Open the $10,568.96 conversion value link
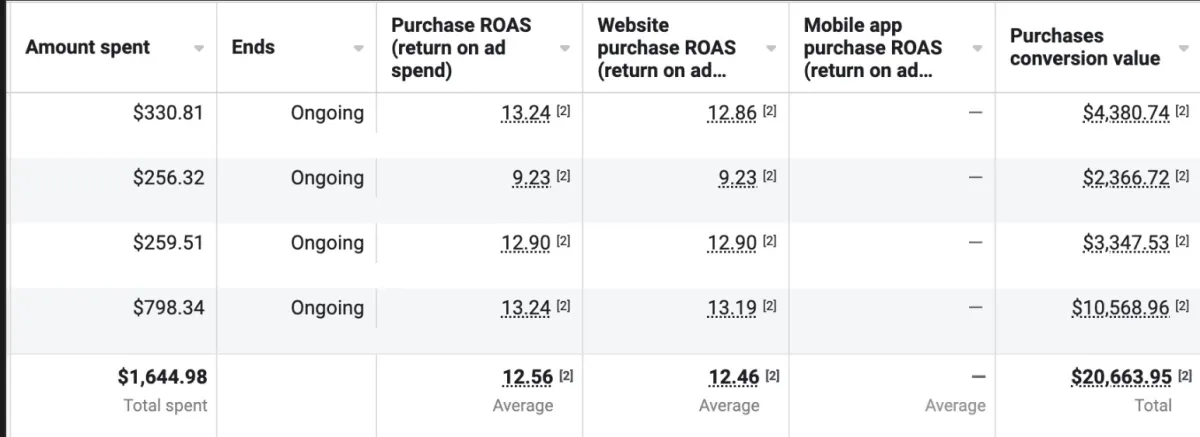 [1120, 308]
